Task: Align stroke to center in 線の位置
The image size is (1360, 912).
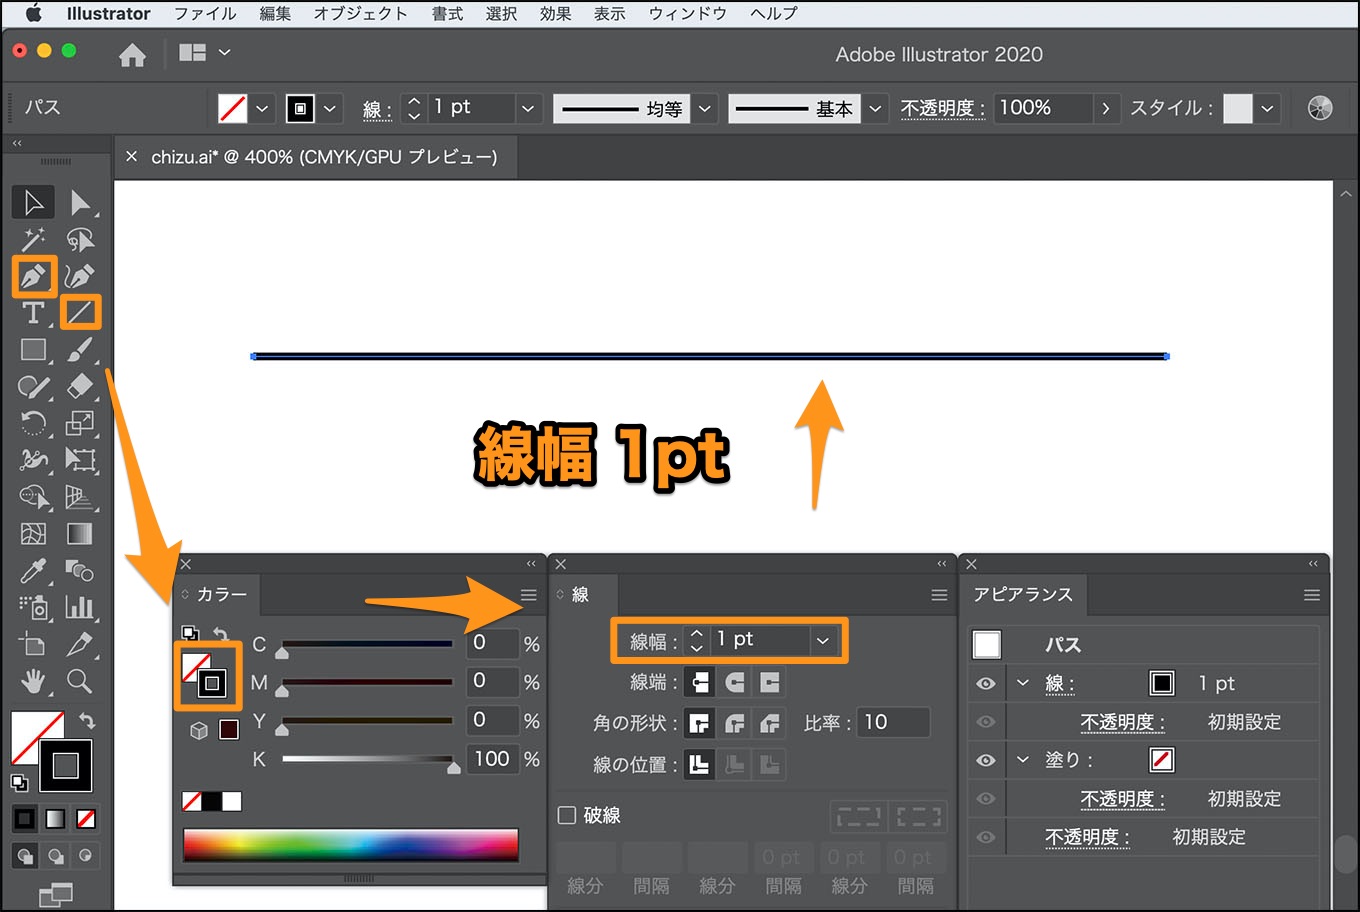Action: pyautogui.click(x=700, y=764)
